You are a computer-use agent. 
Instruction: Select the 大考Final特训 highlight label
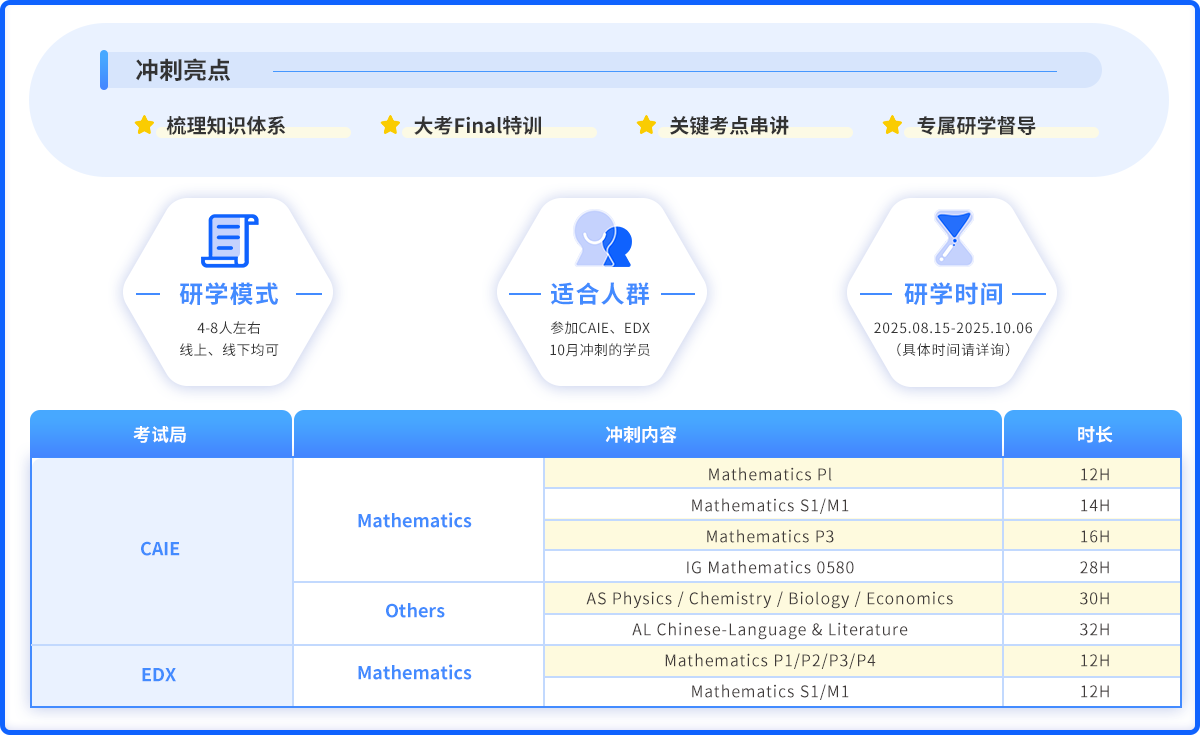tap(478, 126)
